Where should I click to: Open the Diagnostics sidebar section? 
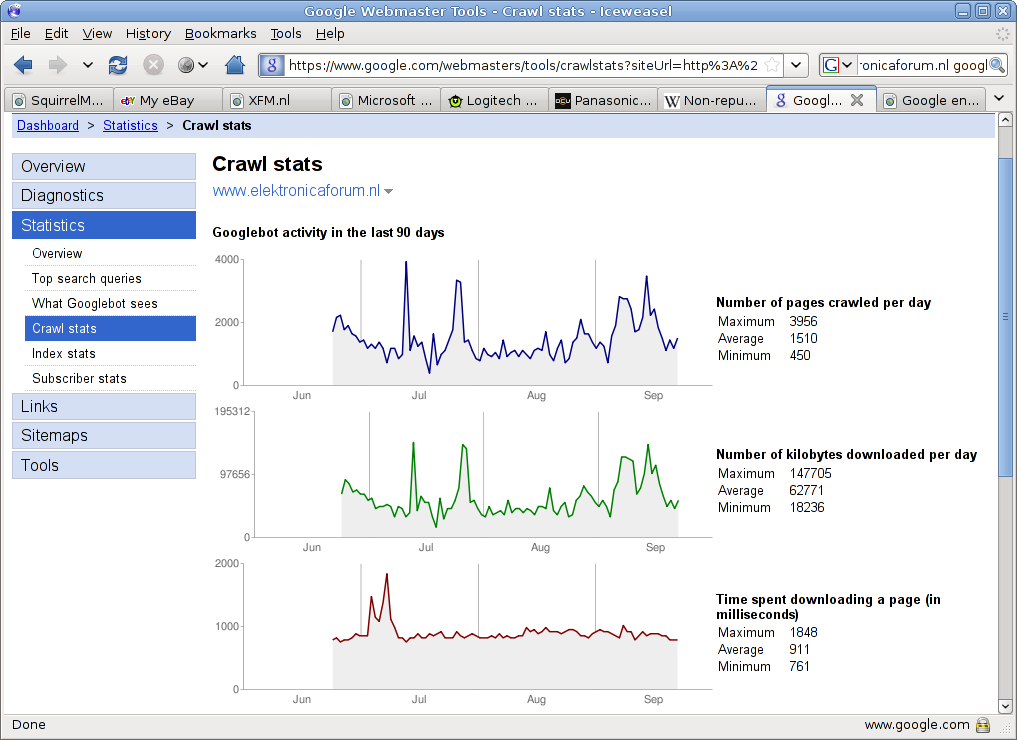click(104, 196)
